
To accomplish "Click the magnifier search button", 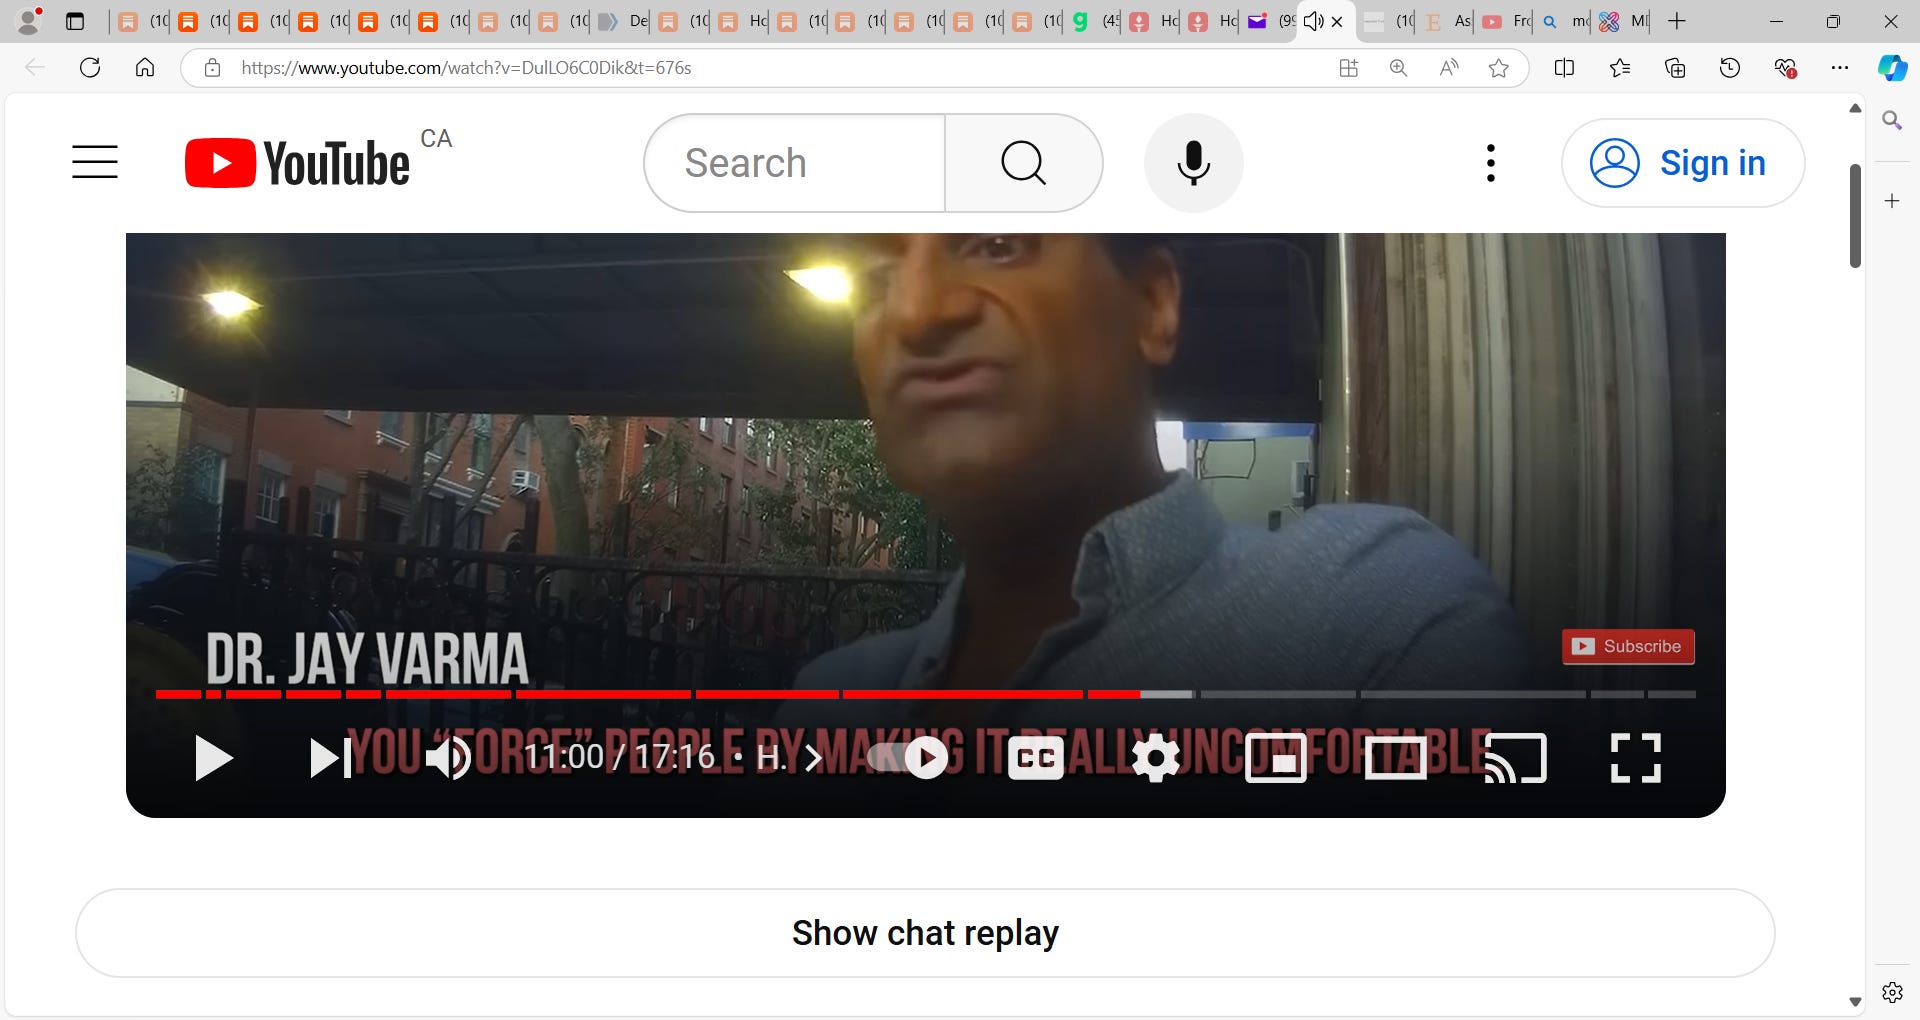I will coord(1024,163).
